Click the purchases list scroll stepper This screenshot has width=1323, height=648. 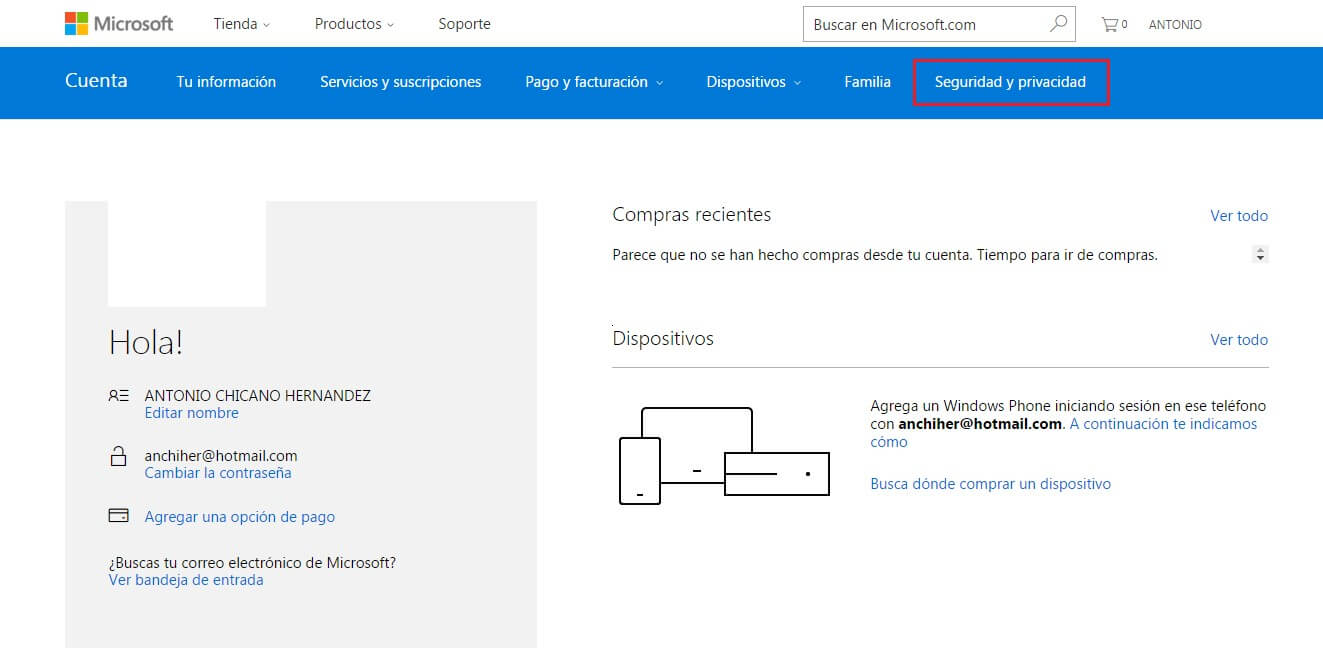(1260, 255)
